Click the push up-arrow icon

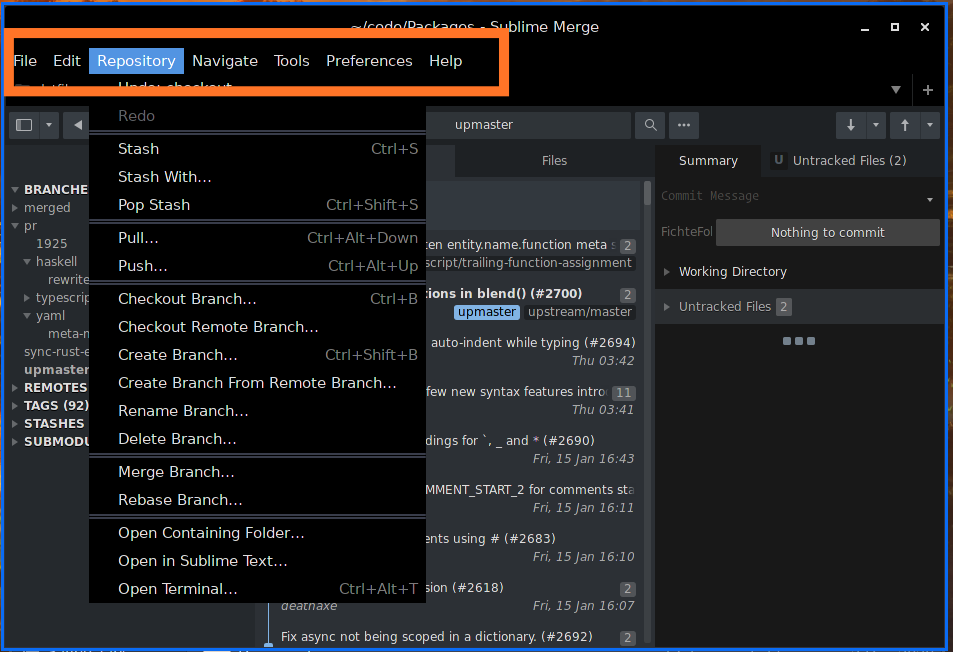click(x=905, y=125)
